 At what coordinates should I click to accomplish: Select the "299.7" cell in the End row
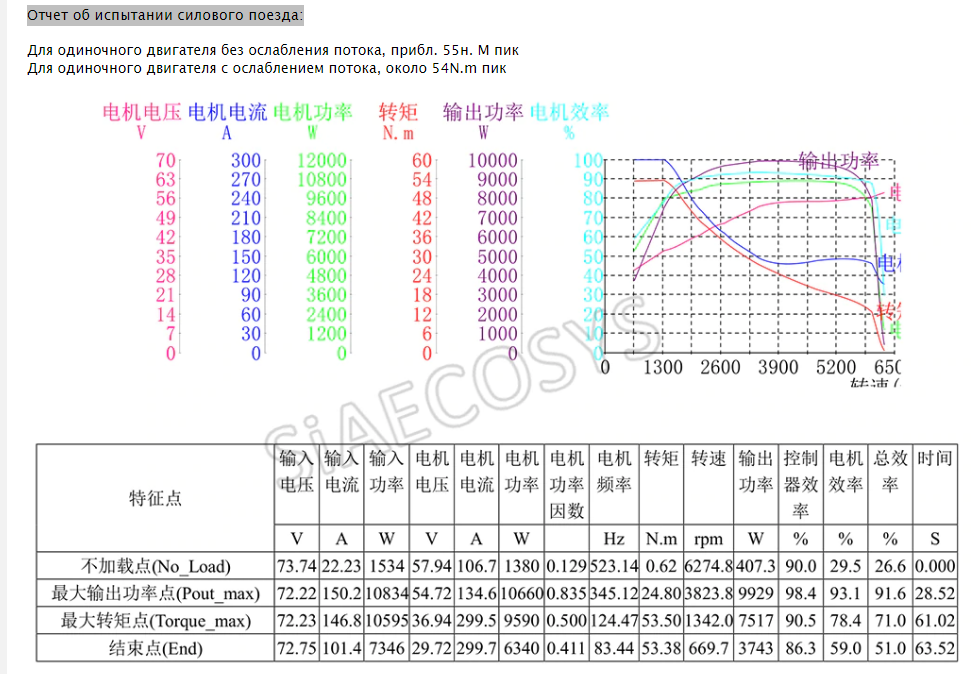coord(476,648)
